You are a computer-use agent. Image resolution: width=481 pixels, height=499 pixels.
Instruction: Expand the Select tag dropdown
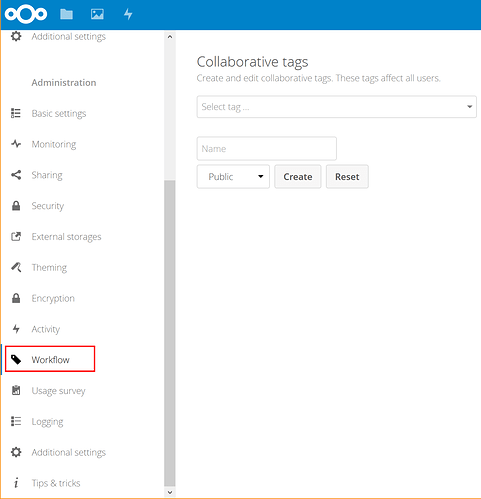tap(336, 107)
